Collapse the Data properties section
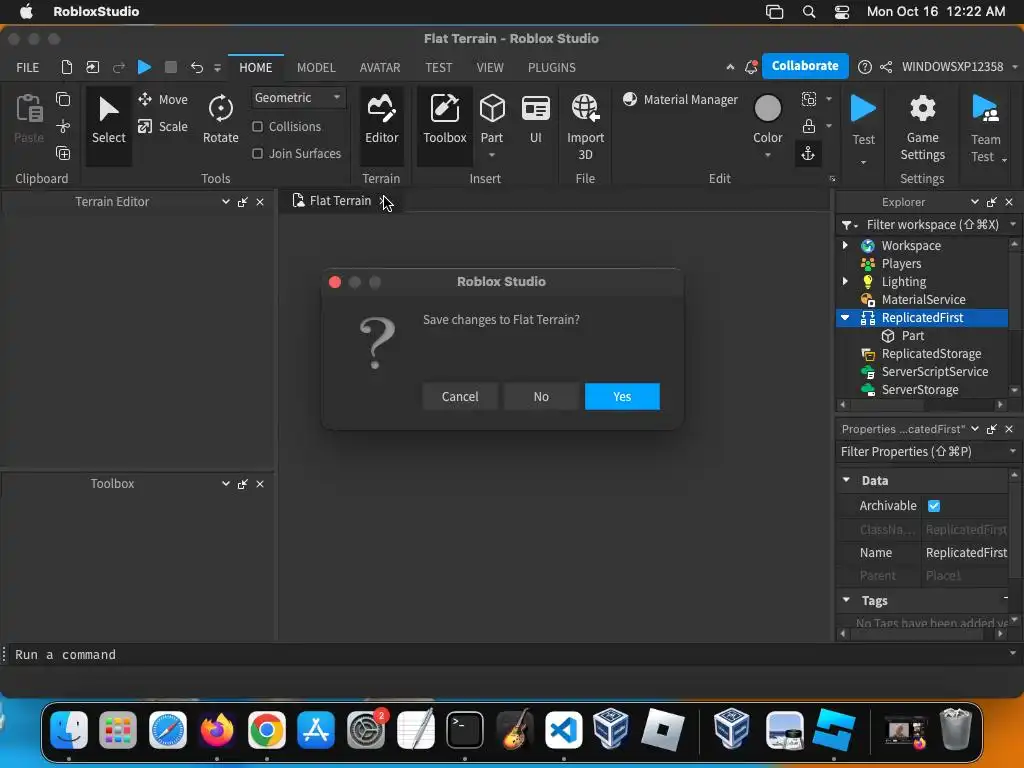 click(x=846, y=480)
